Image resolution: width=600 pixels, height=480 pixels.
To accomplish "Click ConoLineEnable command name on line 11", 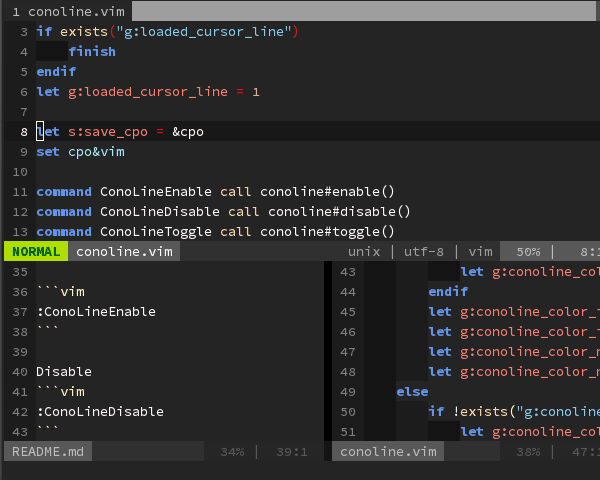I will click(156, 191).
